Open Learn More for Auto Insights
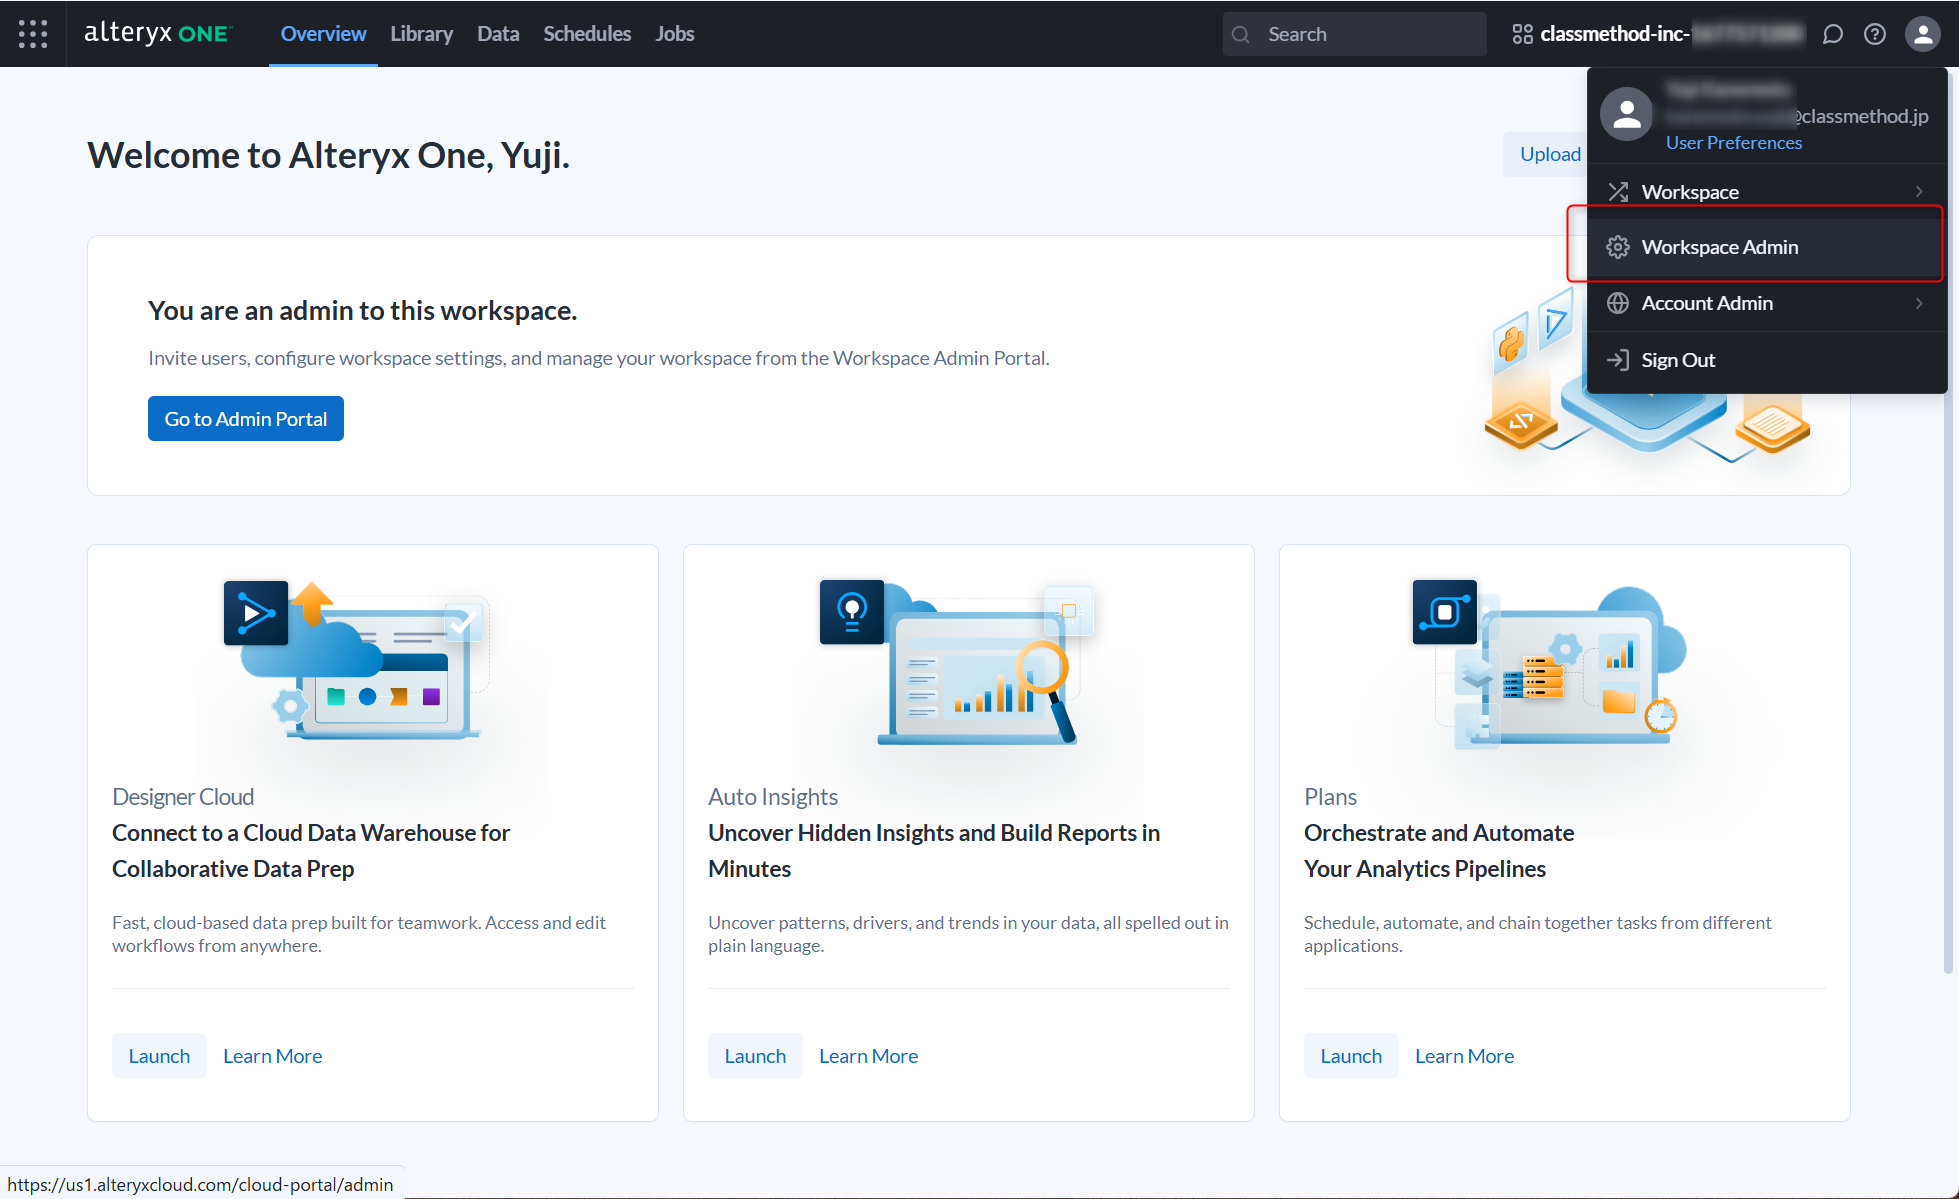 click(x=868, y=1056)
